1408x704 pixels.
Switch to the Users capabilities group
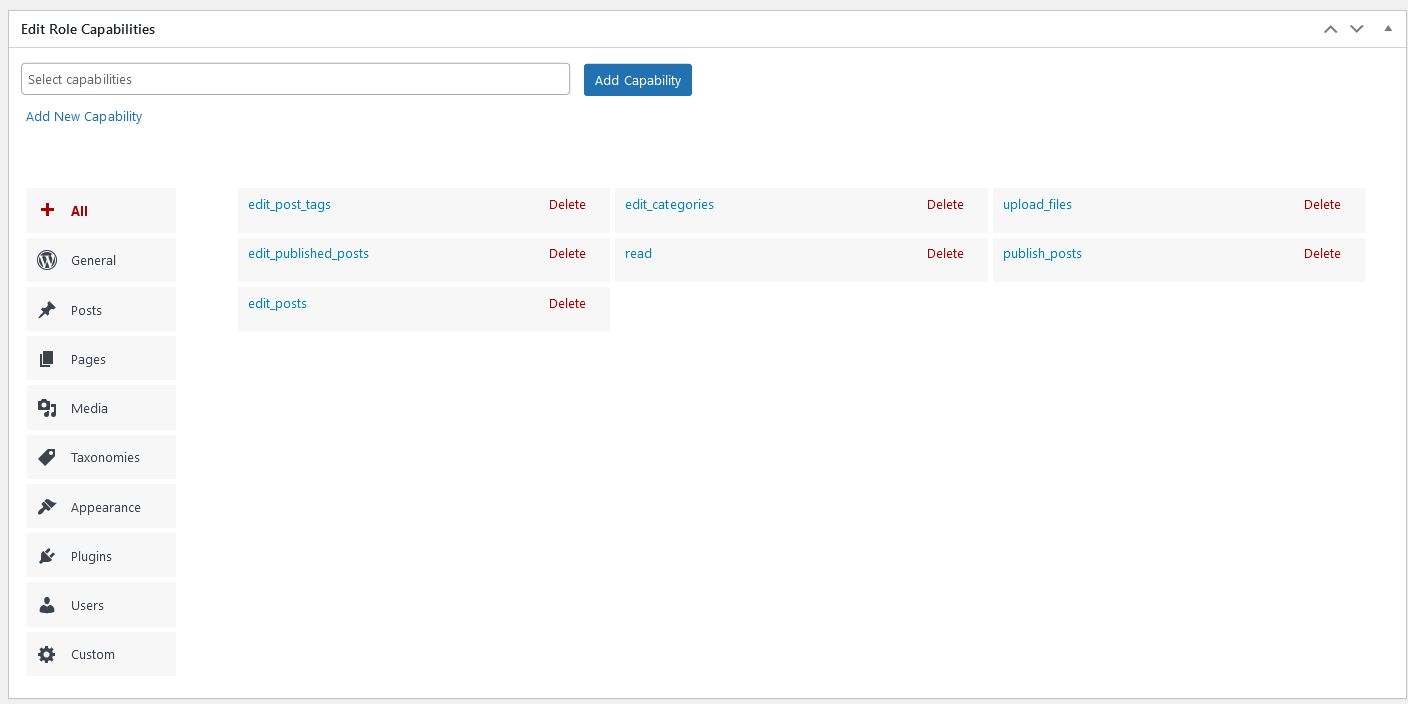[x=101, y=604]
